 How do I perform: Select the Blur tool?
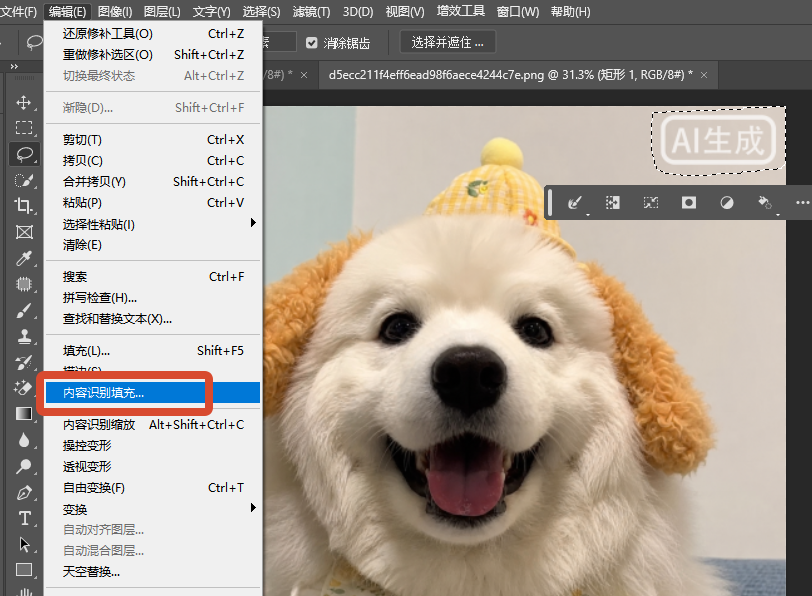click(x=24, y=440)
